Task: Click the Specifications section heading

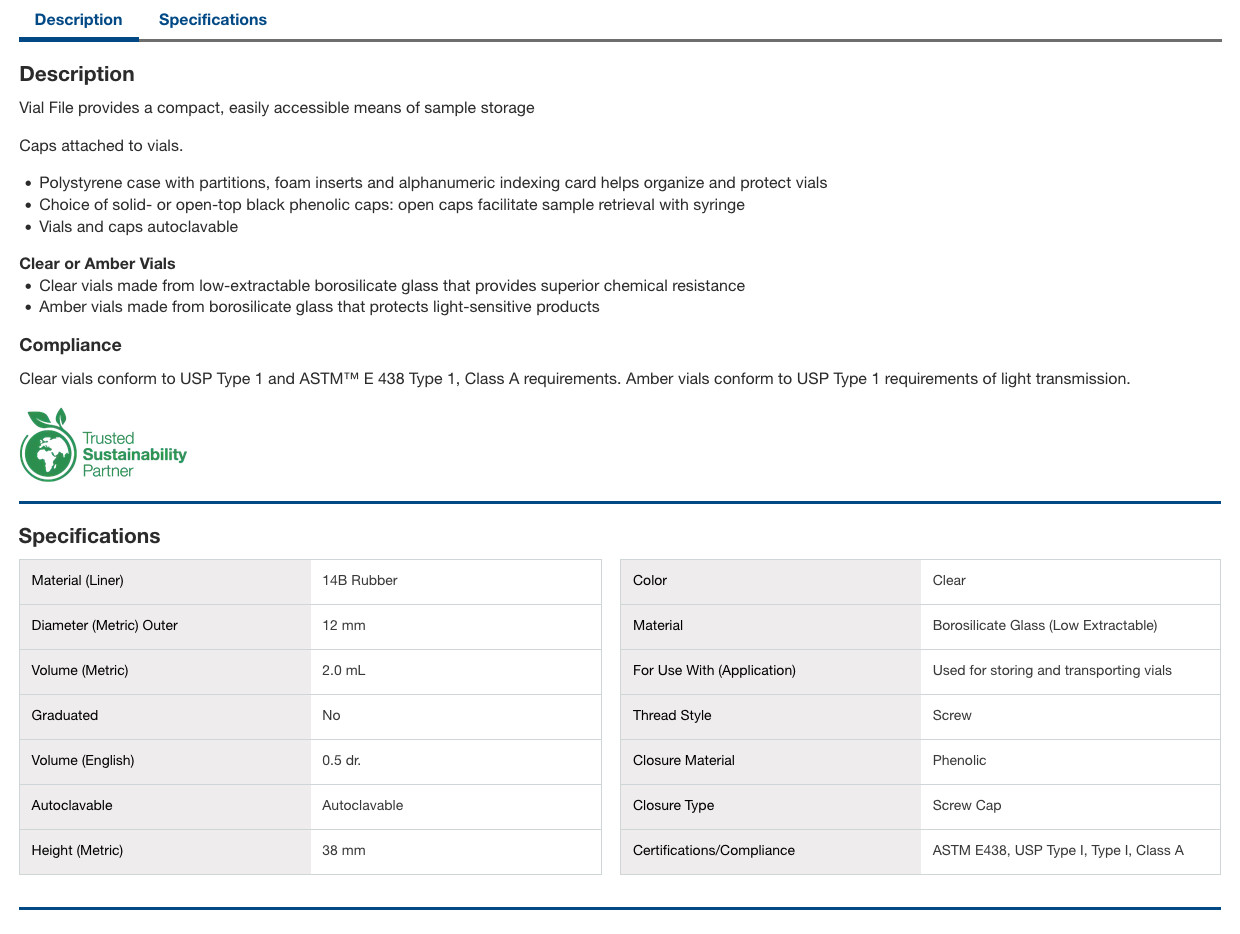Action: 90,536
